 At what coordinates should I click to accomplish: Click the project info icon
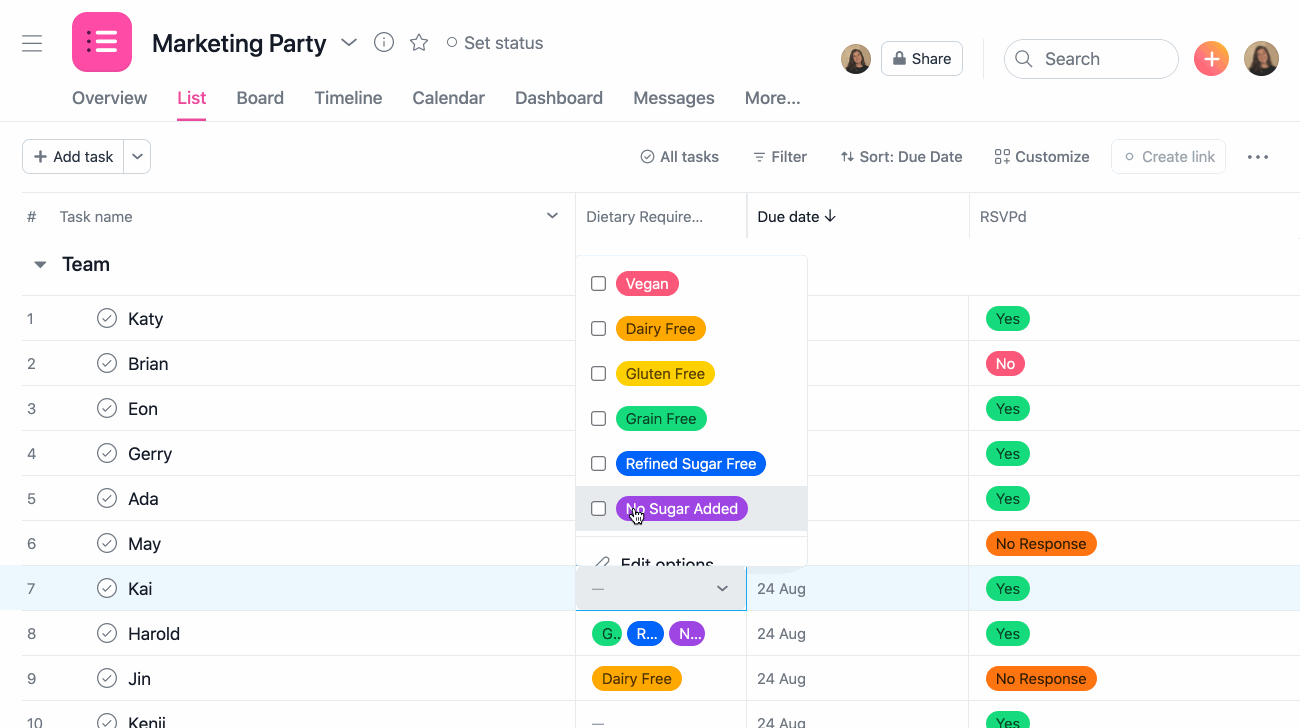click(384, 42)
